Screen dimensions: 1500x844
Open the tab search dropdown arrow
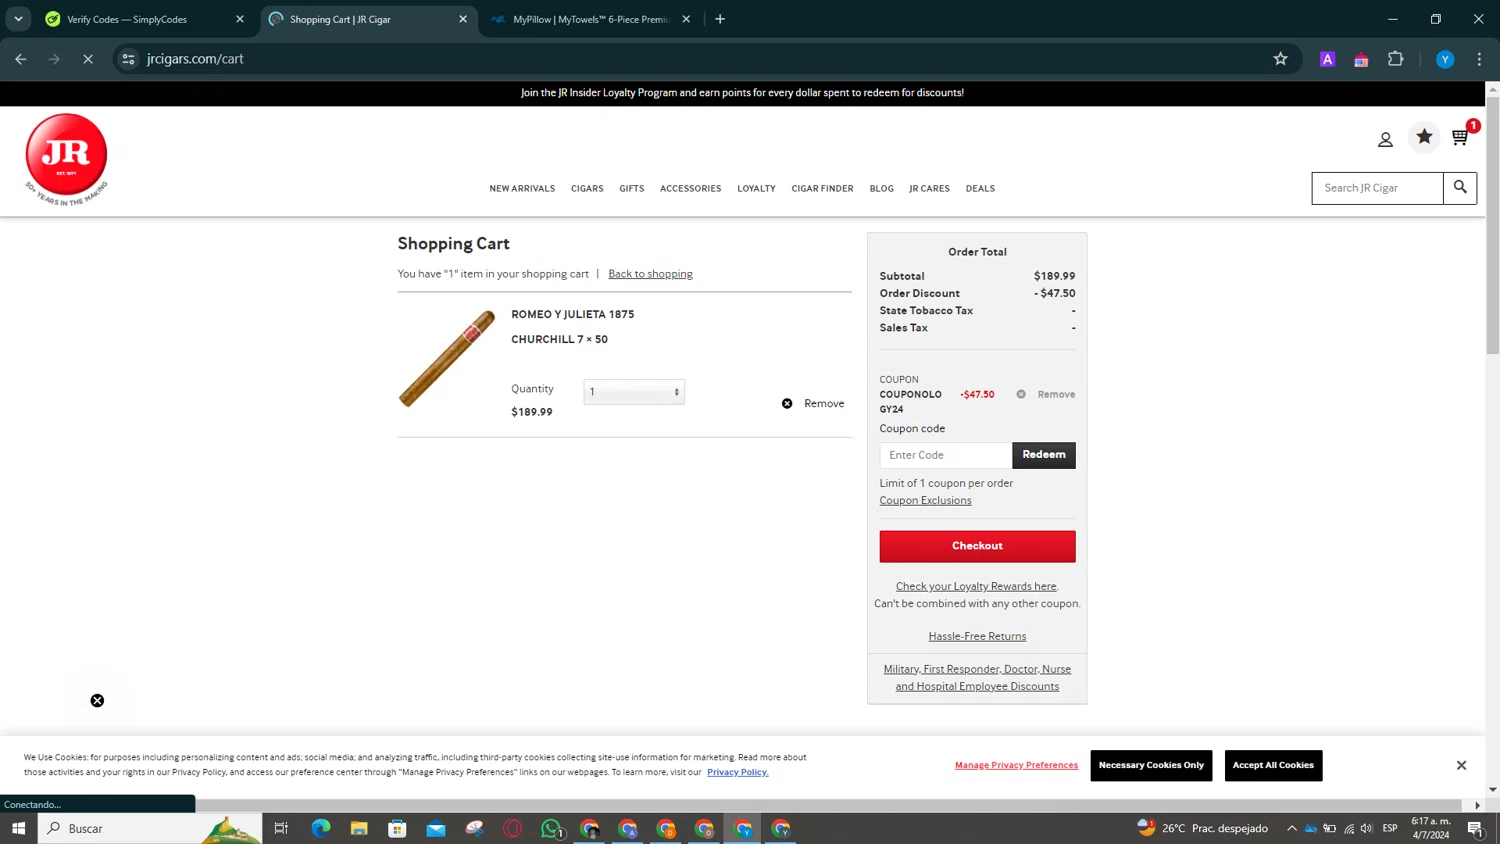tap(18, 19)
